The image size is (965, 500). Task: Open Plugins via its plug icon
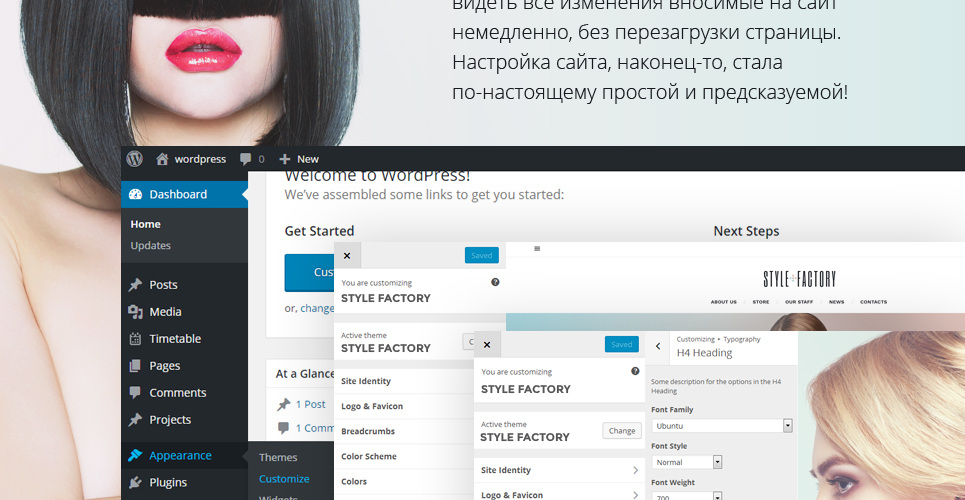(135, 482)
